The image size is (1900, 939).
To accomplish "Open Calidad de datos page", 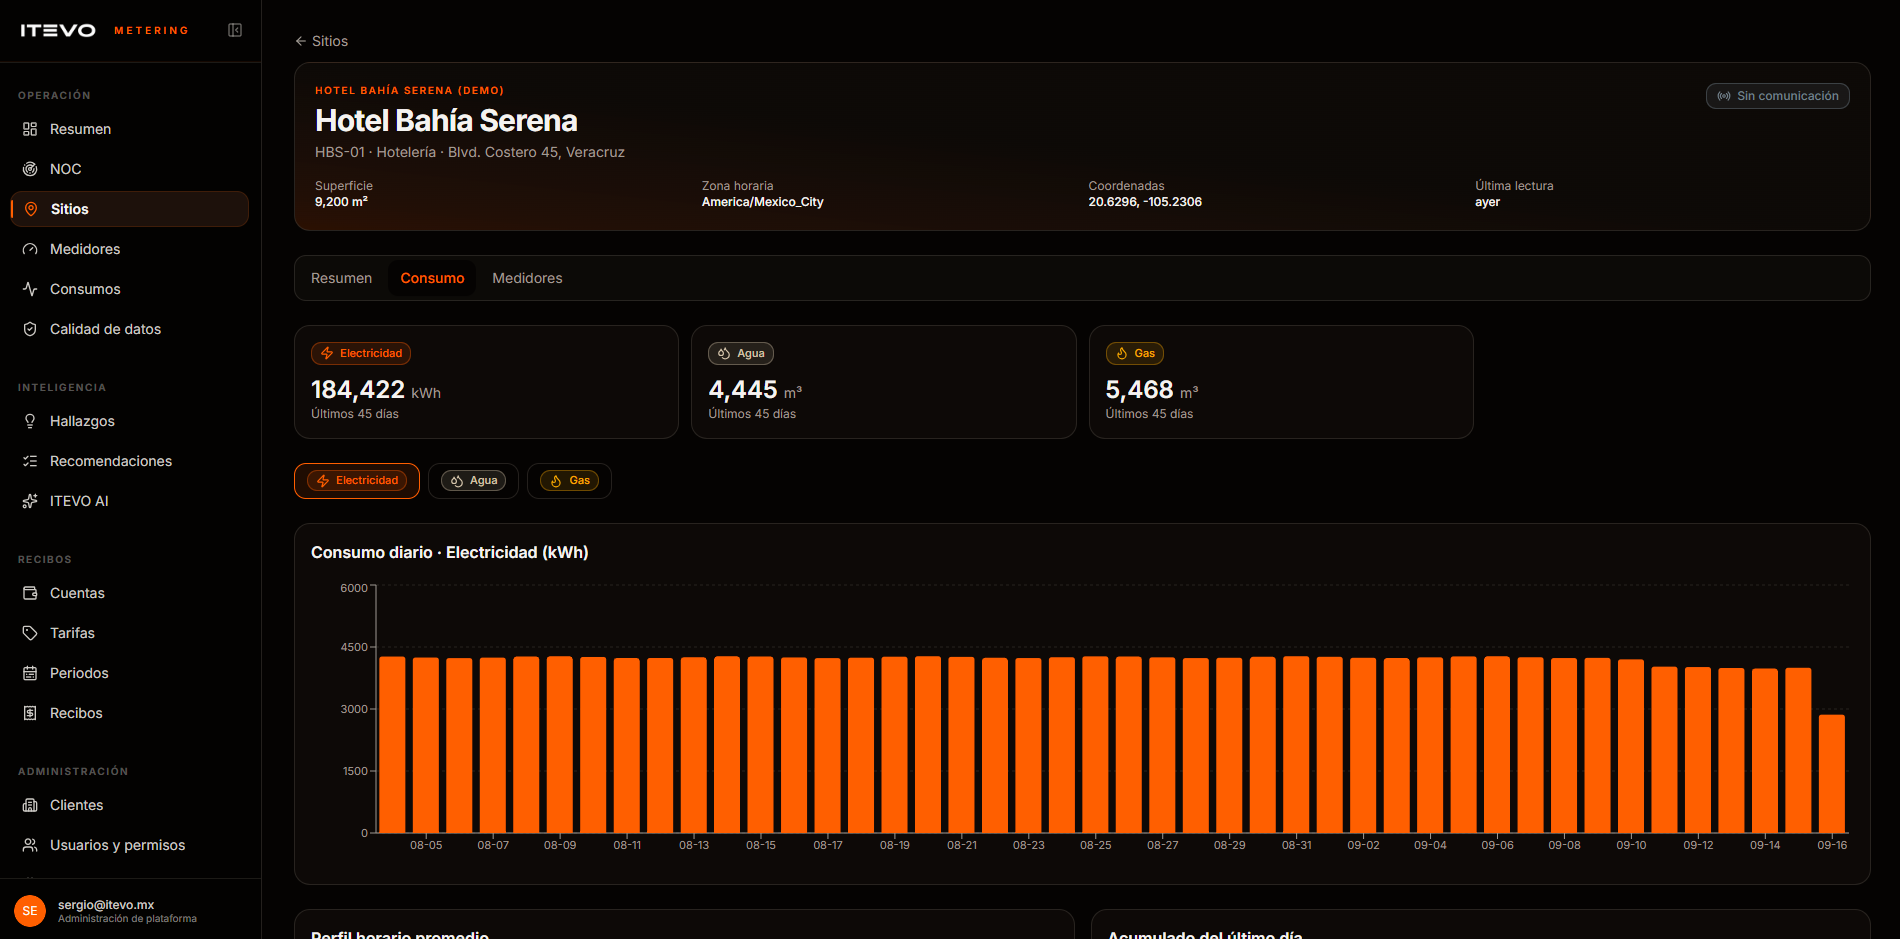I will 130,329.
